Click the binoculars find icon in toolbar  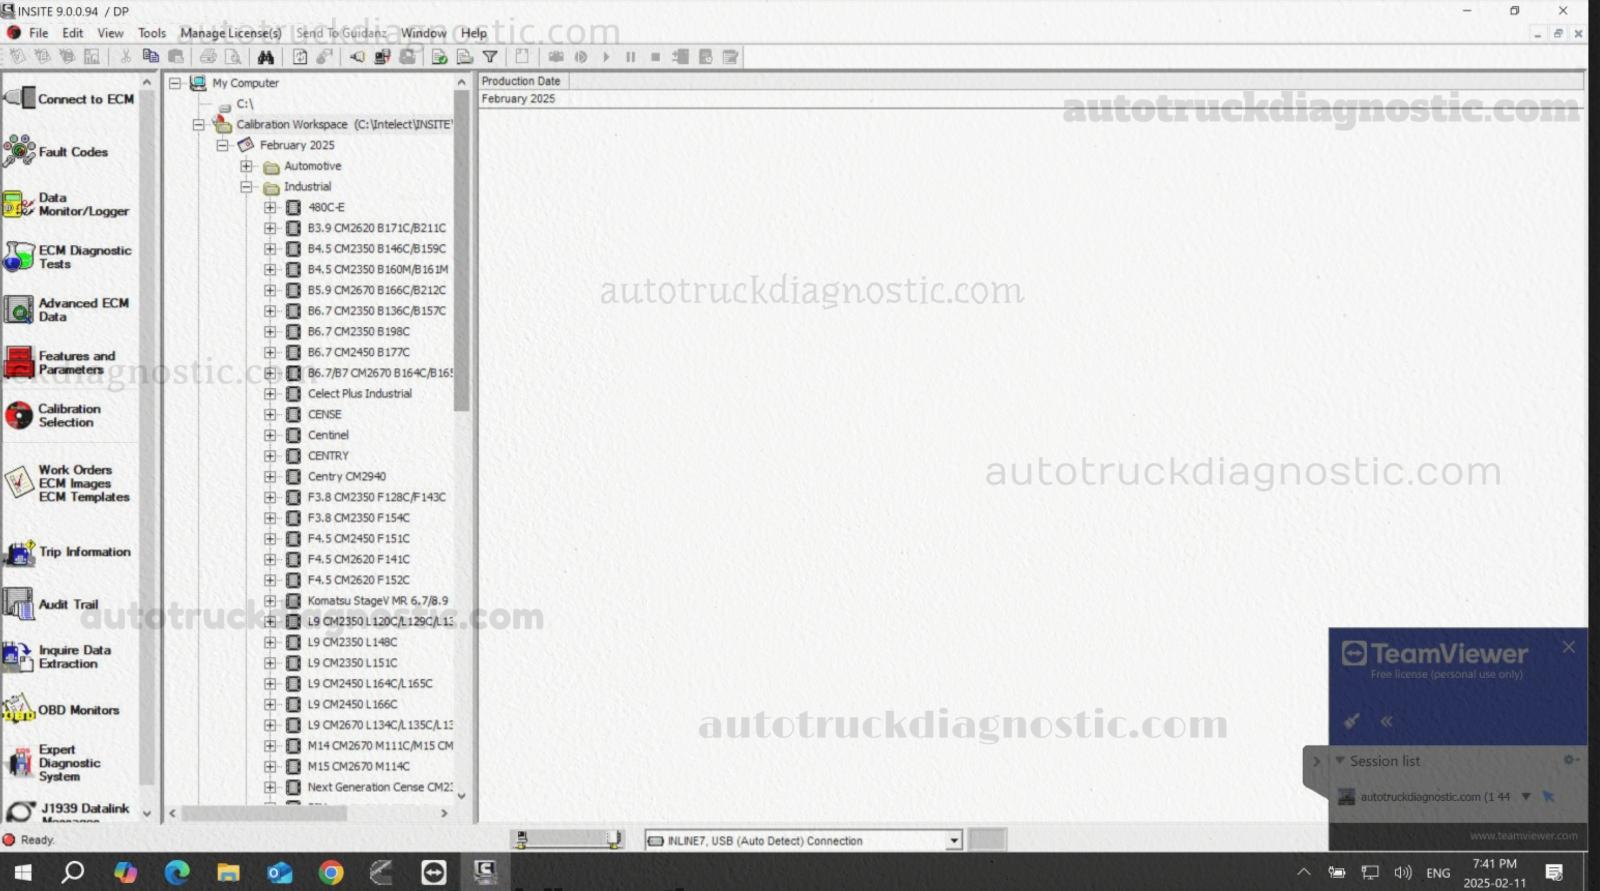click(265, 57)
